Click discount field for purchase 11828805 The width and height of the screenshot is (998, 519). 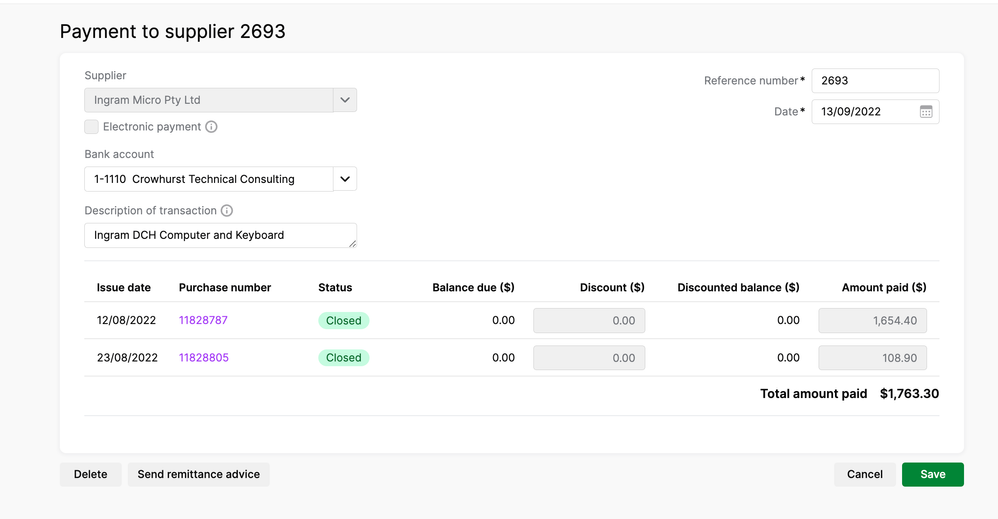(x=589, y=358)
